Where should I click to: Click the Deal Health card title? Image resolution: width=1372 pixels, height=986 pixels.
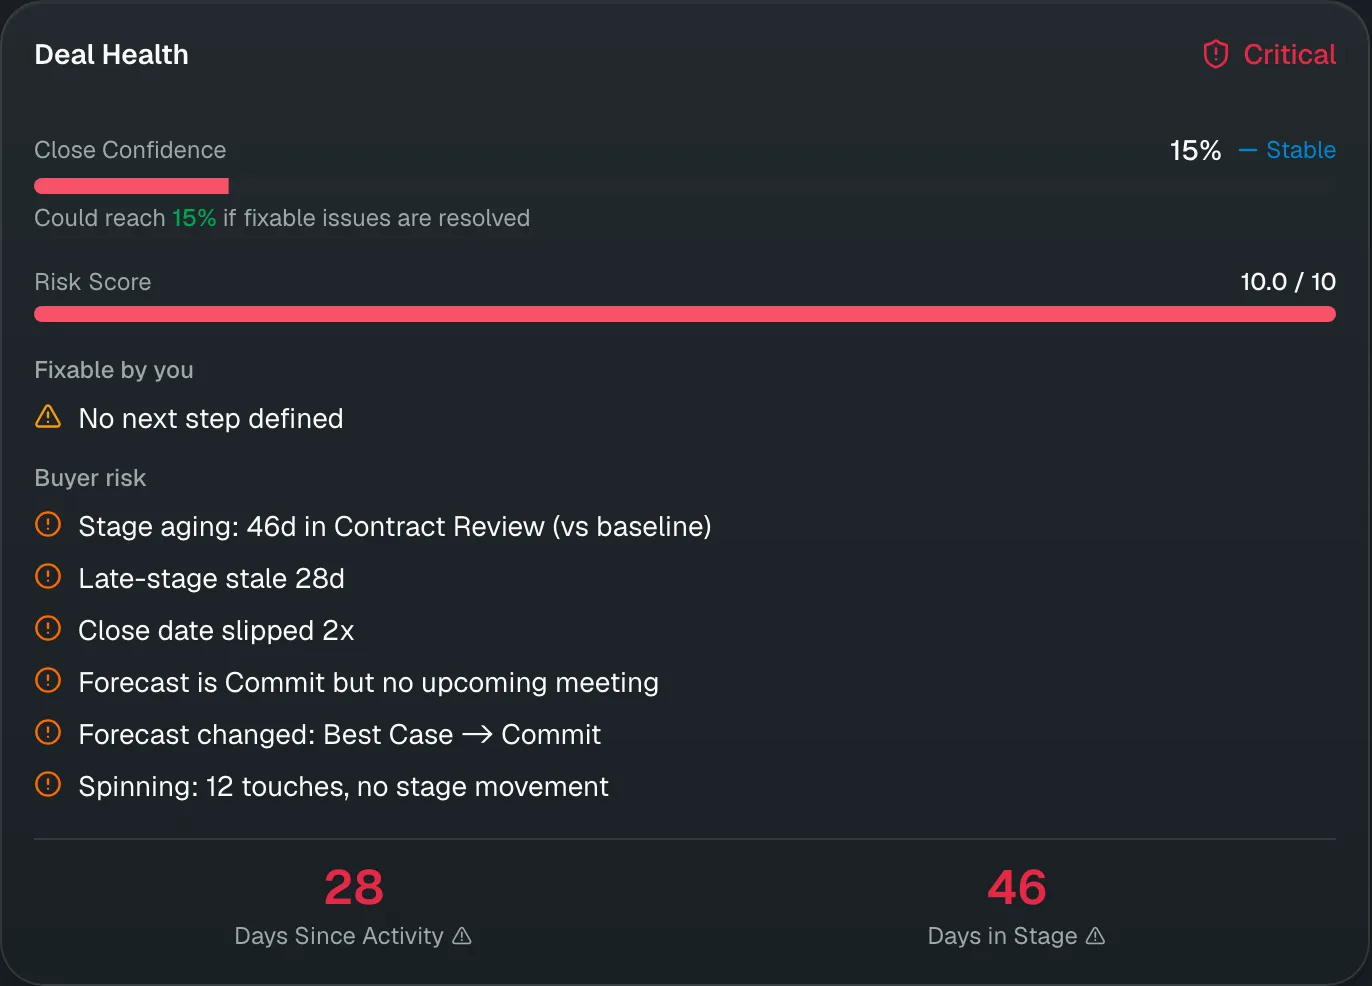tap(111, 54)
